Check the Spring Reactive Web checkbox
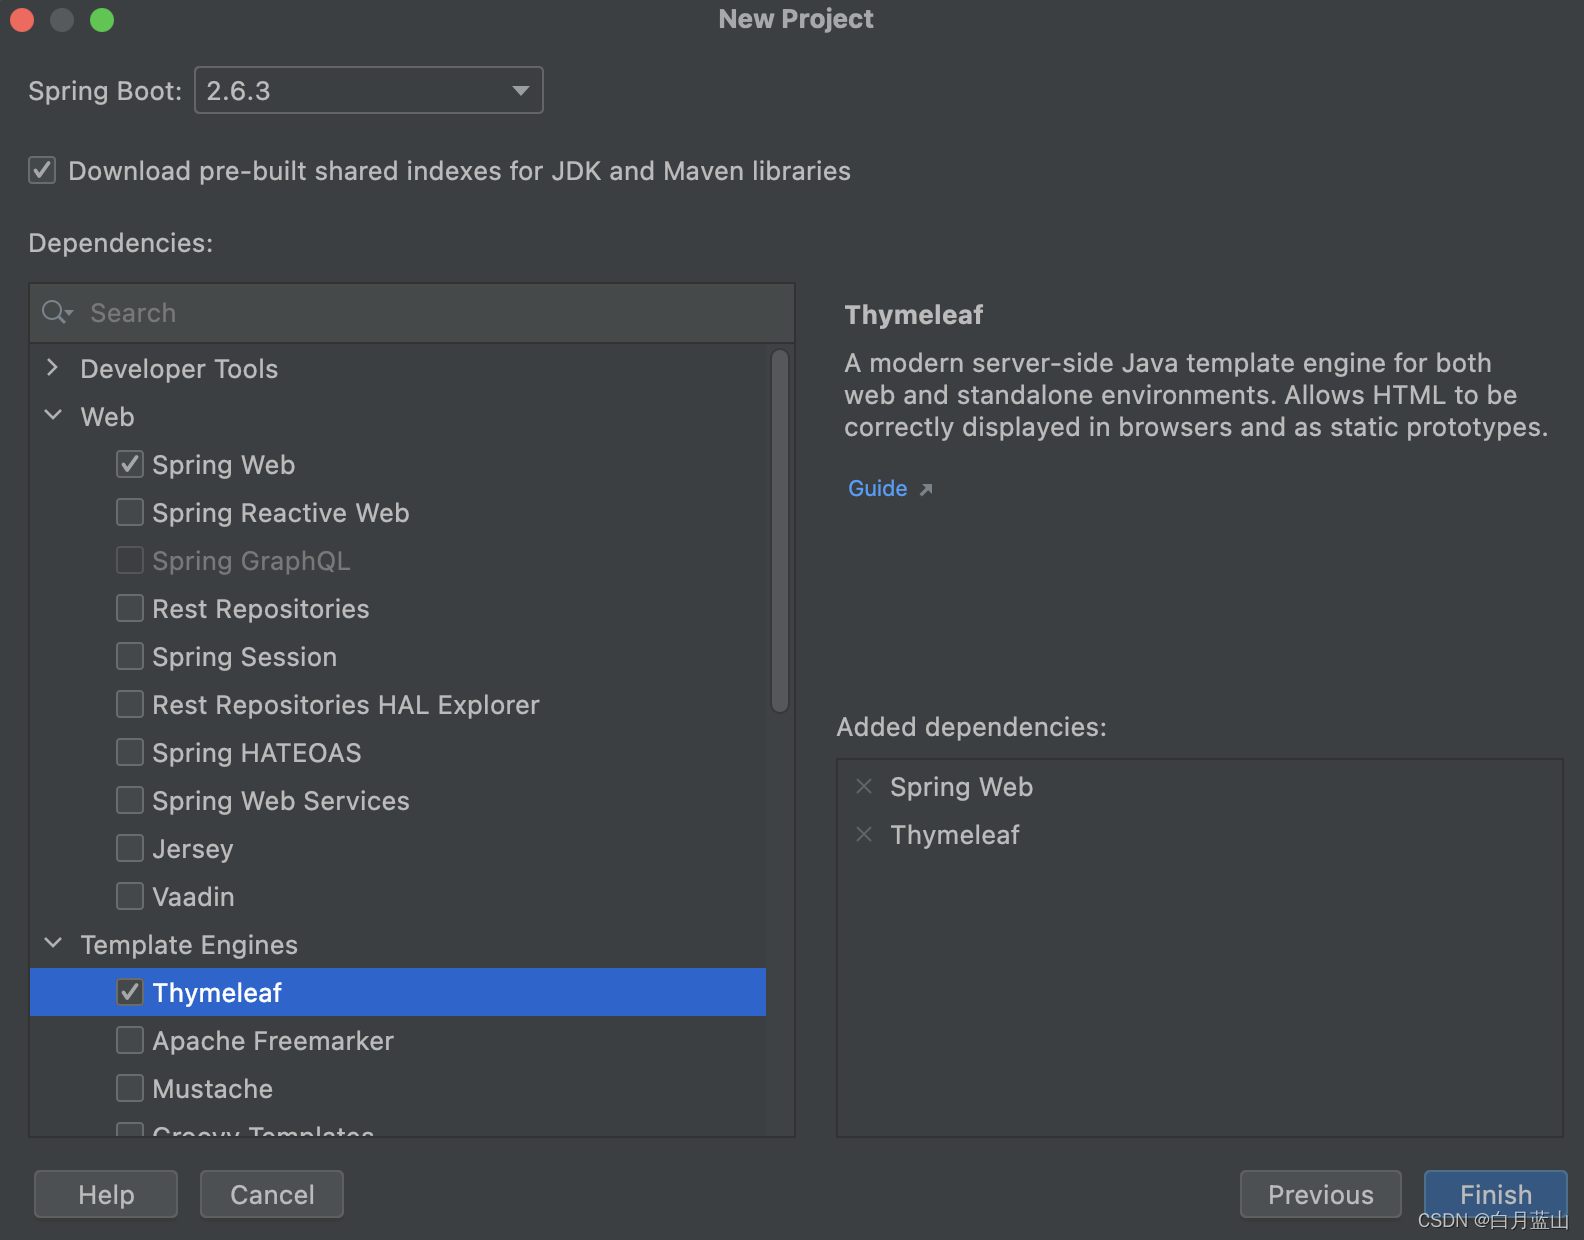The image size is (1584, 1240). pyautogui.click(x=130, y=513)
